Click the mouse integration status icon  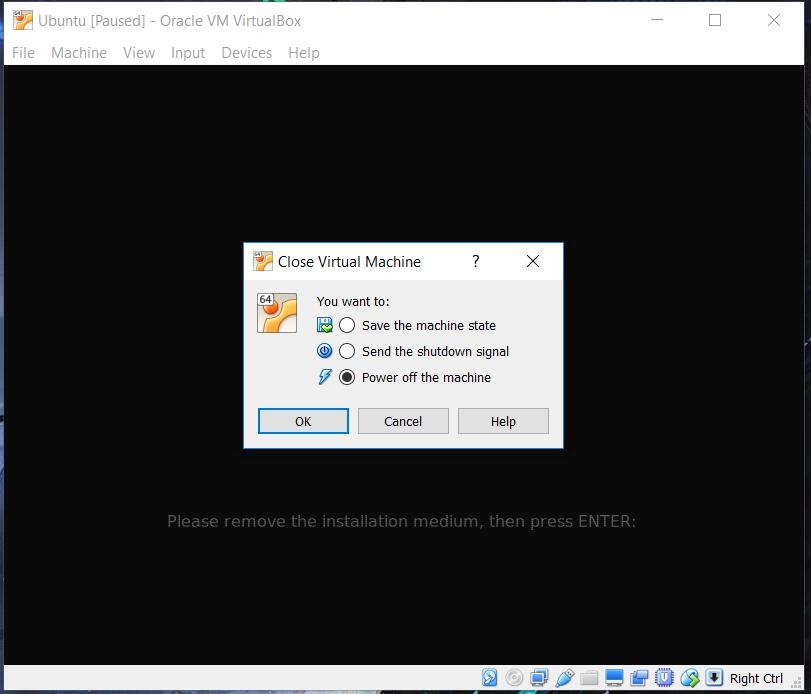[x=689, y=677]
